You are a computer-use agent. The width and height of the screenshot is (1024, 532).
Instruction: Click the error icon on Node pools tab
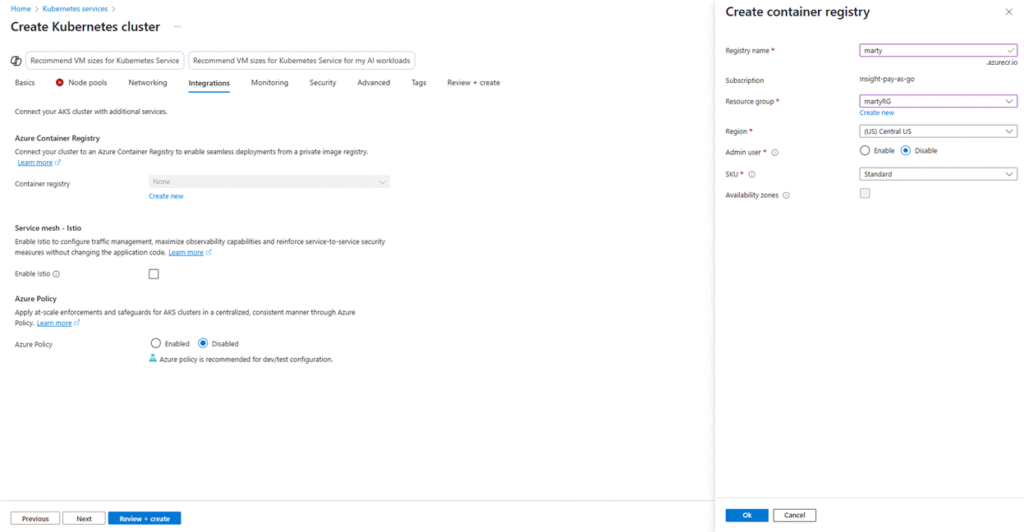coord(60,83)
